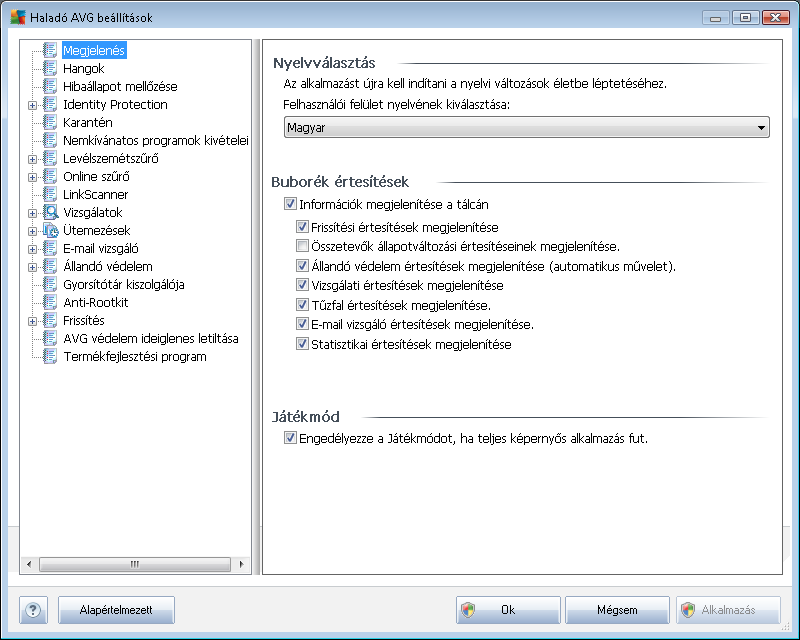Disable Játékmód for full-screen applications checkbox
Screen dimensions: 800x640
(290, 438)
